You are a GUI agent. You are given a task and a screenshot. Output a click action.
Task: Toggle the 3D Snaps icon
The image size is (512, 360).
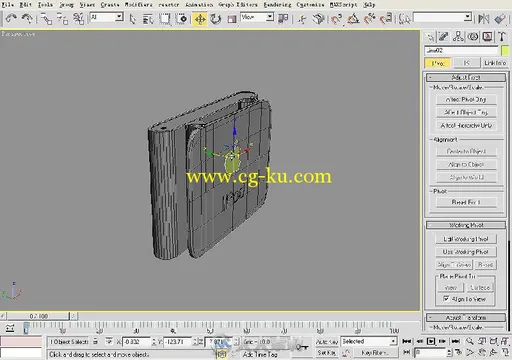click(336, 19)
